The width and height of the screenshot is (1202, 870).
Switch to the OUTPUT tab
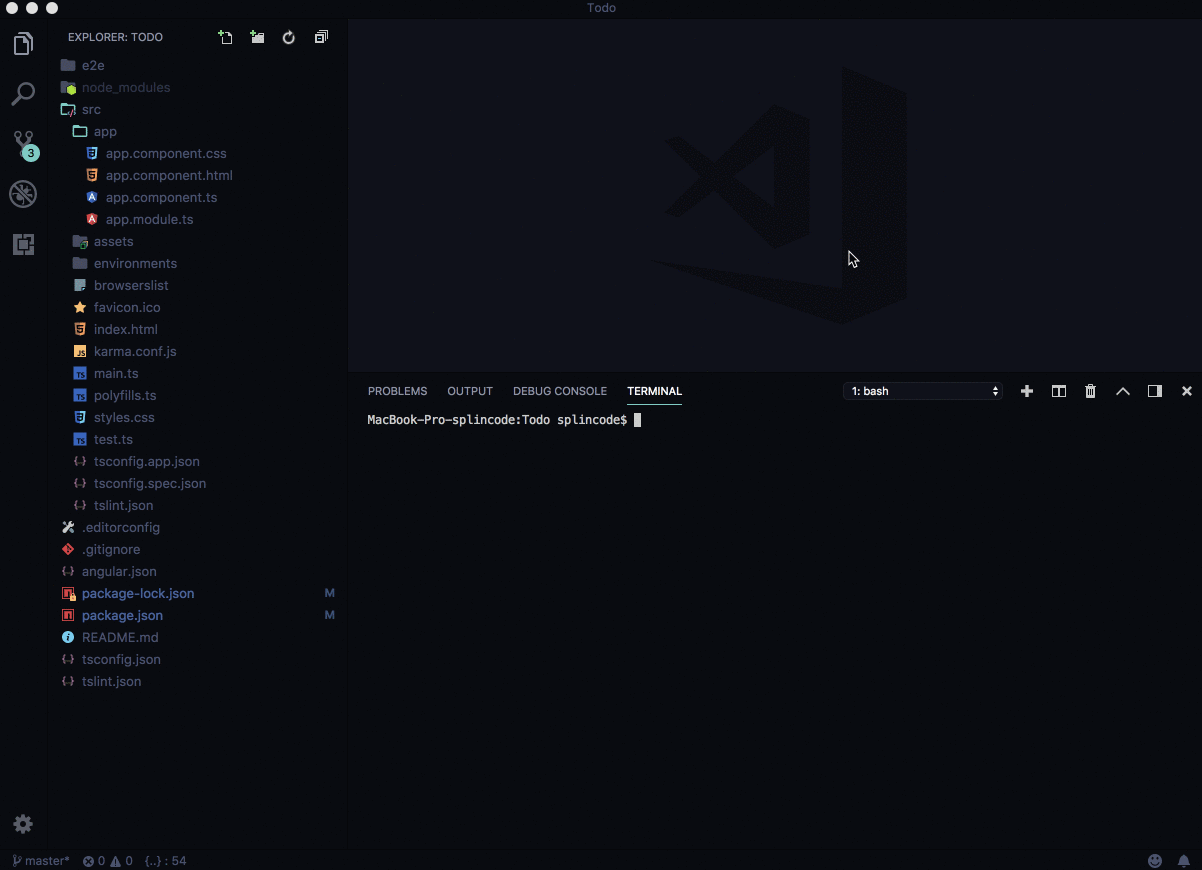[x=470, y=391]
